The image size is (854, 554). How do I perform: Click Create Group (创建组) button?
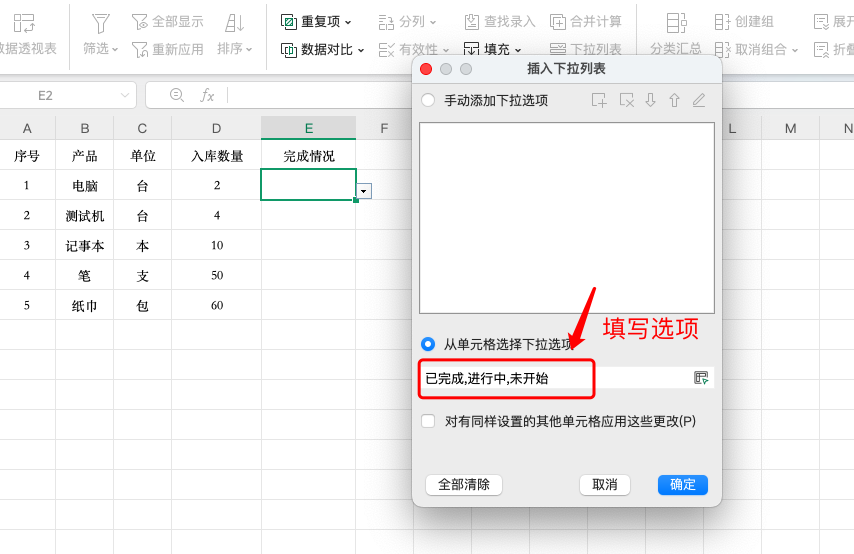pos(744,22)
